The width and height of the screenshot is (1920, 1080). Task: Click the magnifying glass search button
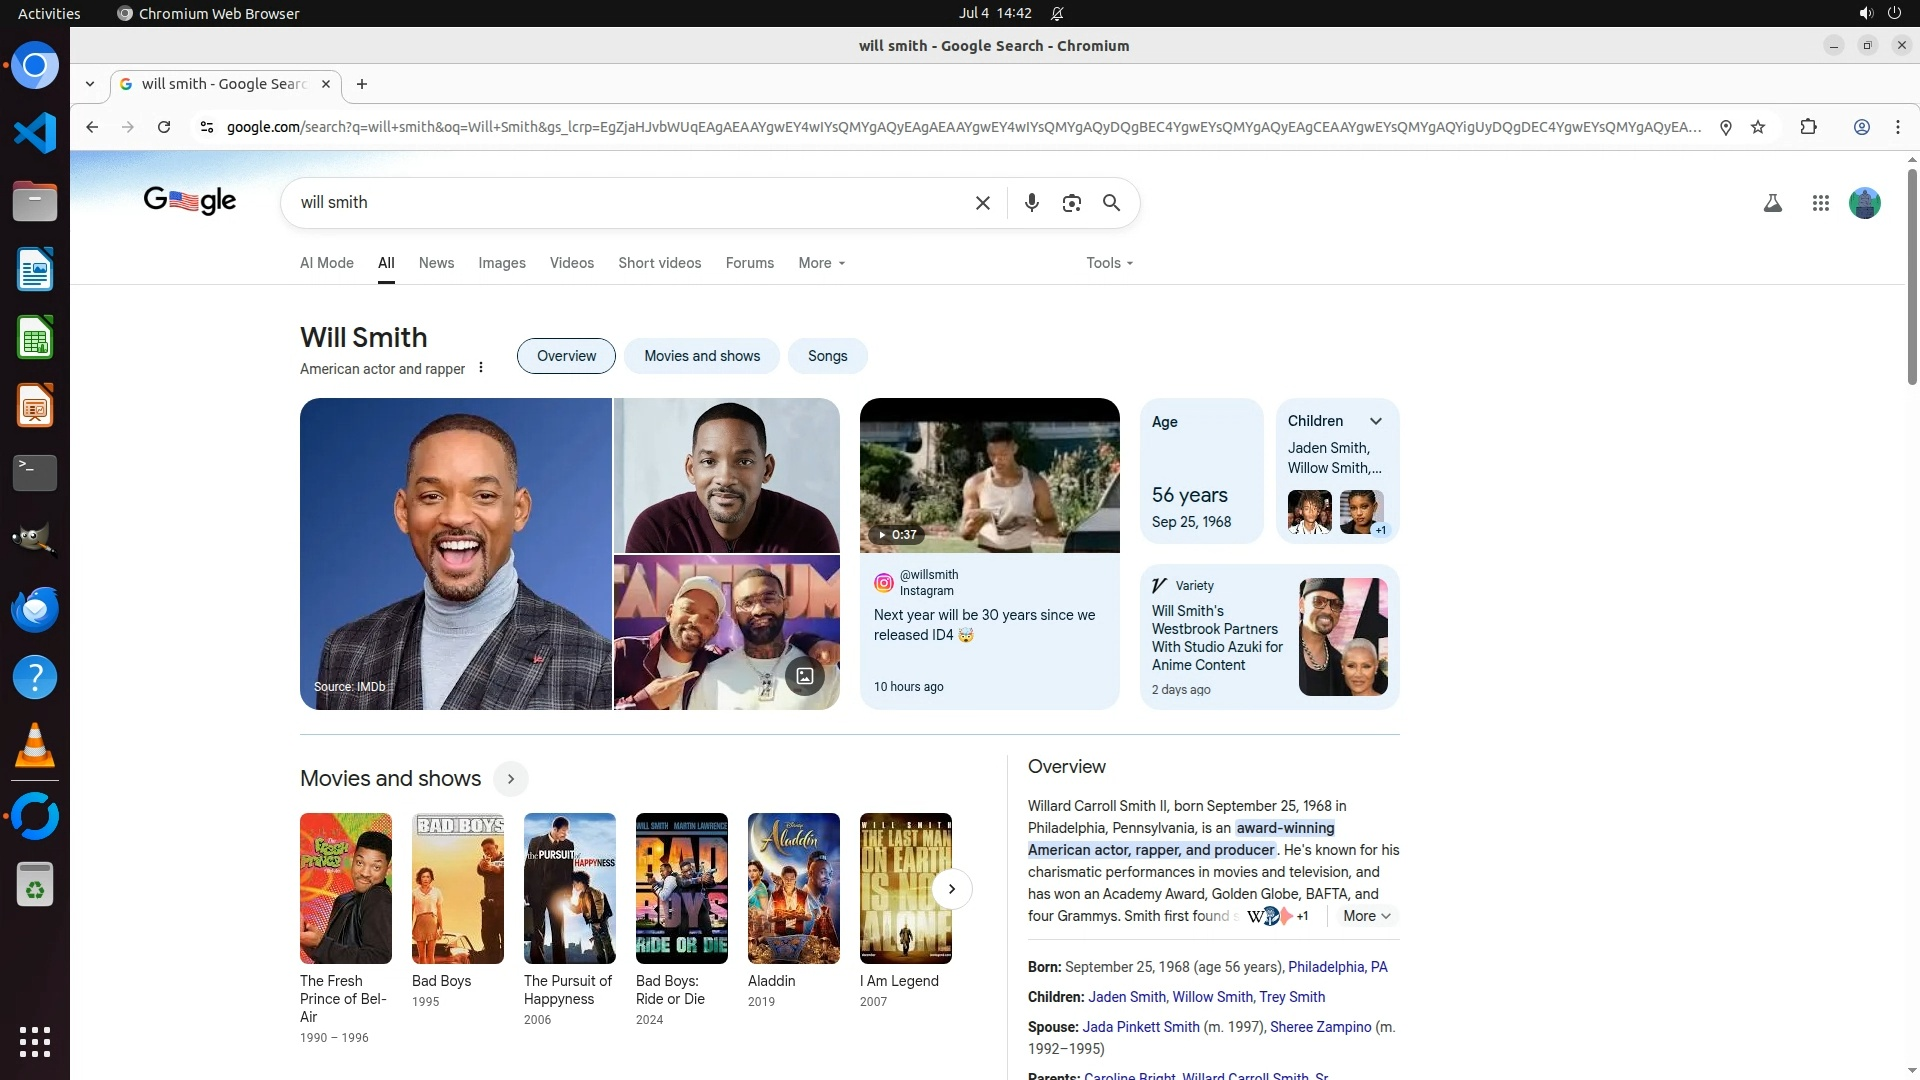[1111, 203]
